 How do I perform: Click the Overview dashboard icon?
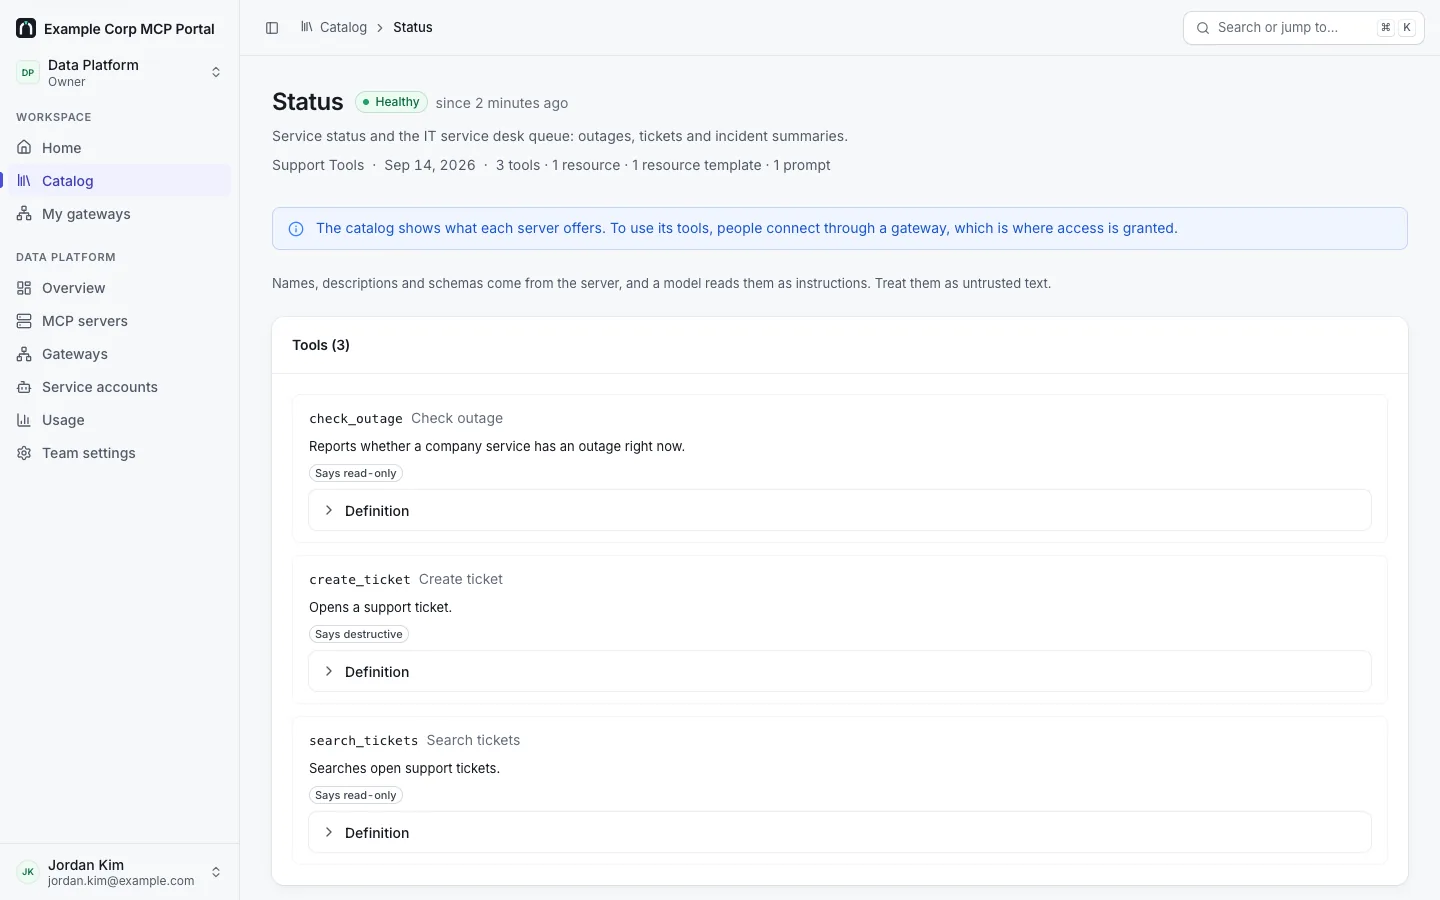pyautogui.click(x=24, y=288)
